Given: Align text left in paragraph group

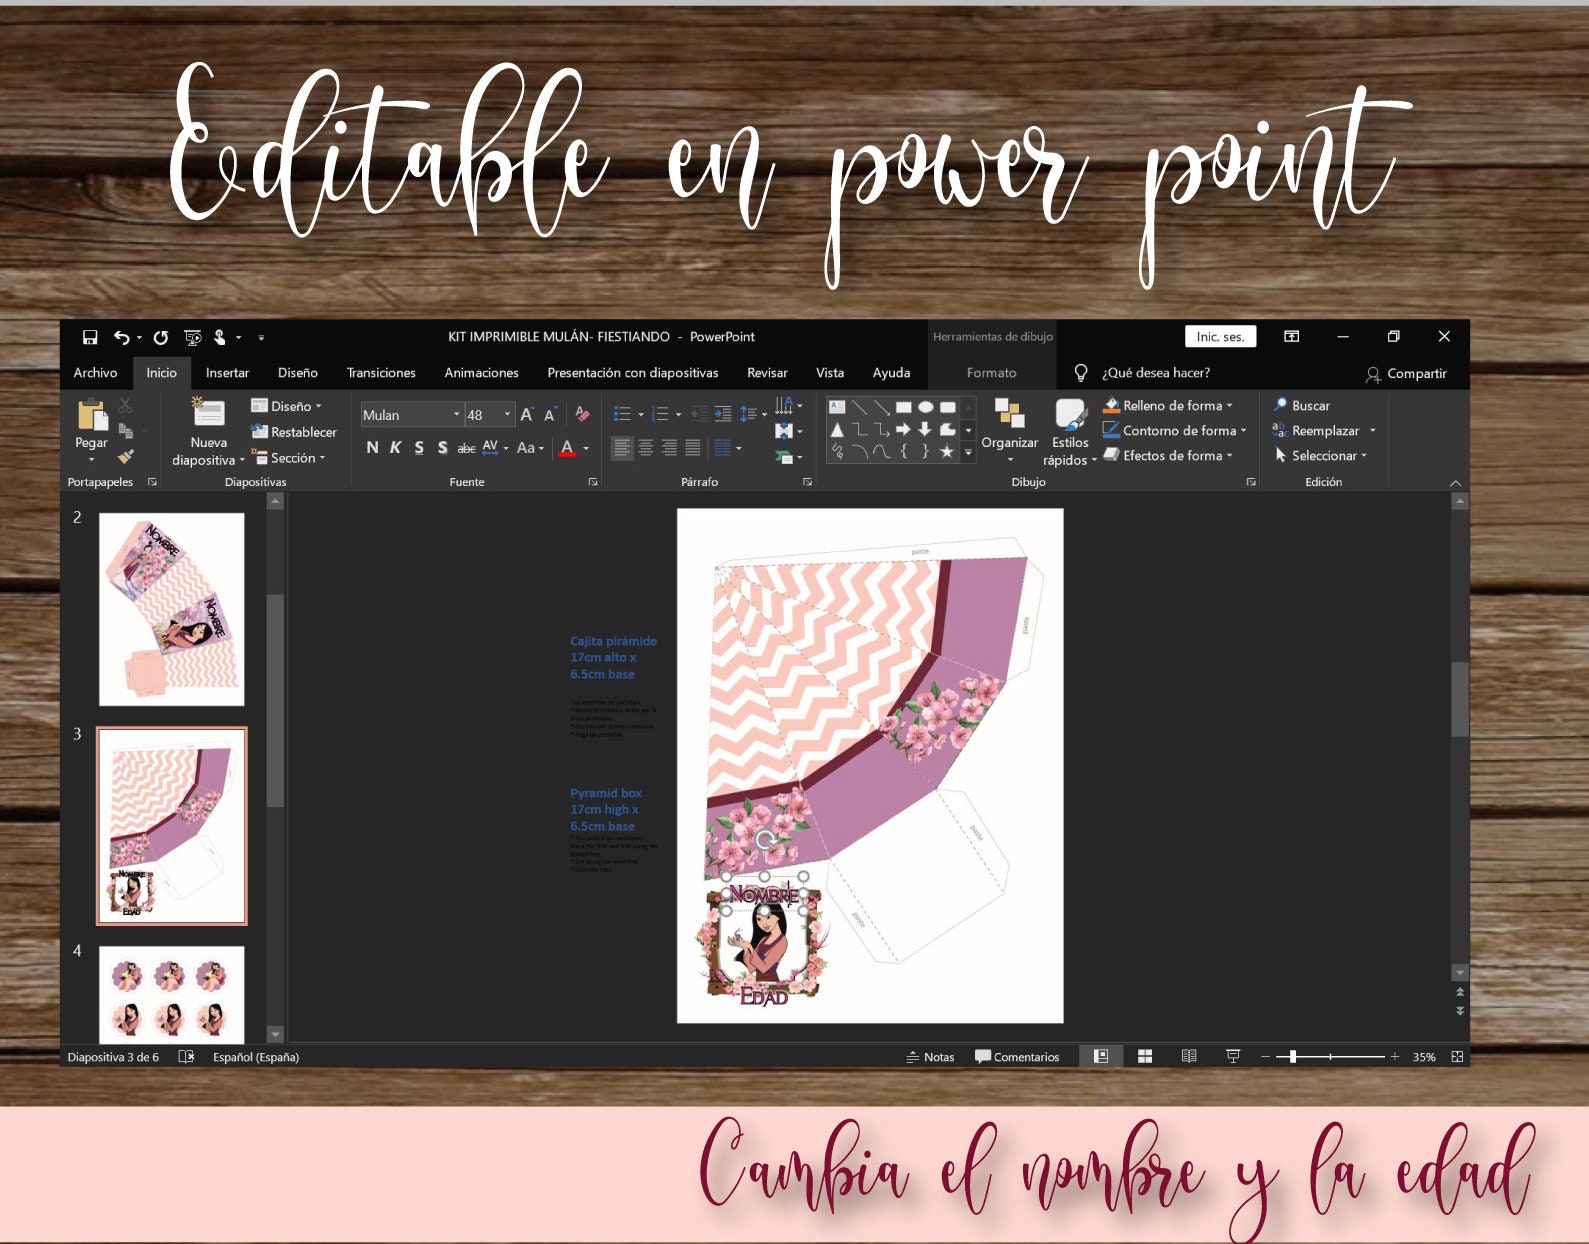Looking at the screenshot, I should pyautogui.click(x=622, y=448).
